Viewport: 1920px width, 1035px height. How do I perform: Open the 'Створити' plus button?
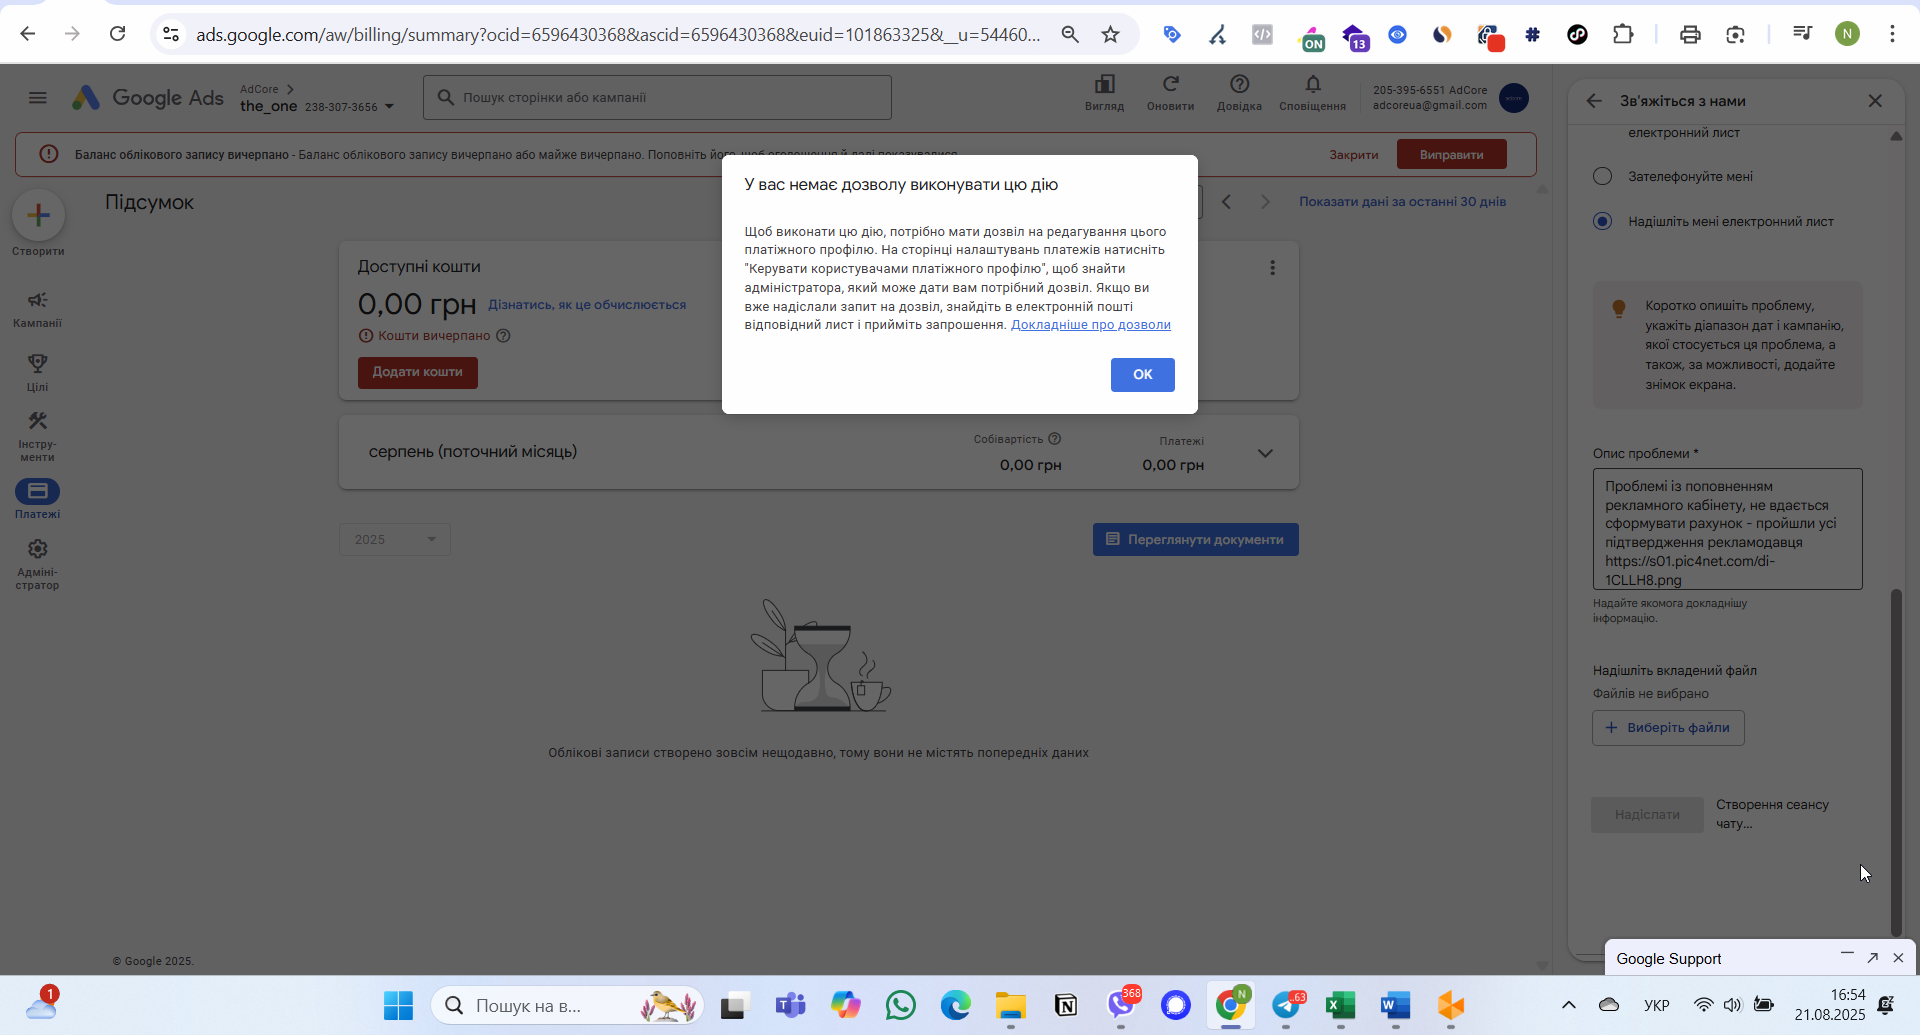point(38,215)
